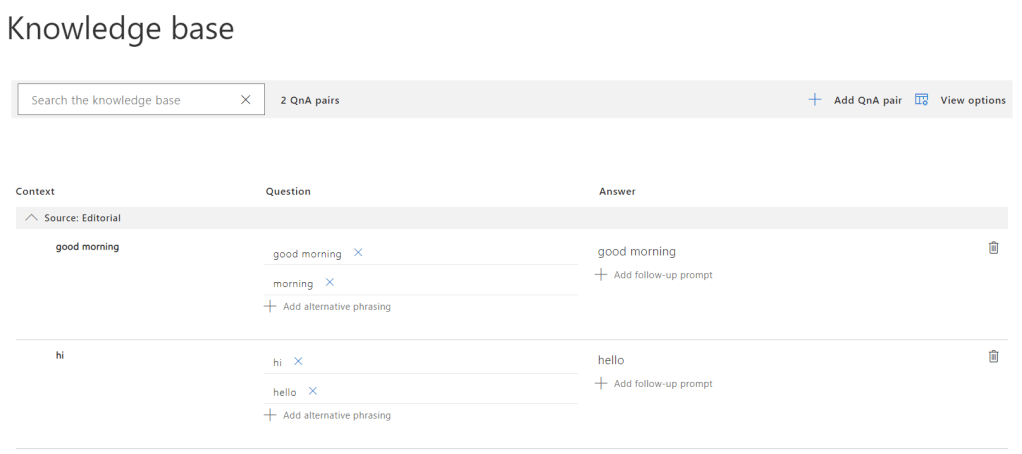This screenshot has height=454, width=1022.
Task: Click the Add QnA pair plus icon
Action: point(815,100)
